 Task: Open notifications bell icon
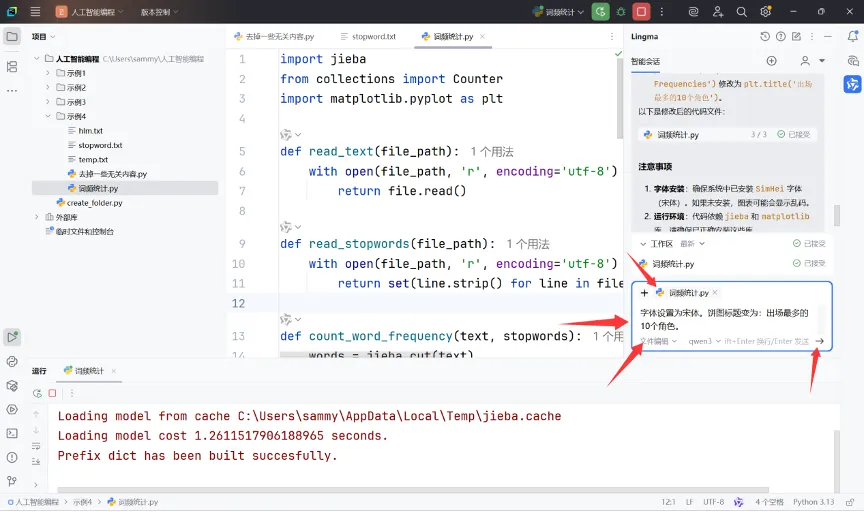click(x=853, y=36)
